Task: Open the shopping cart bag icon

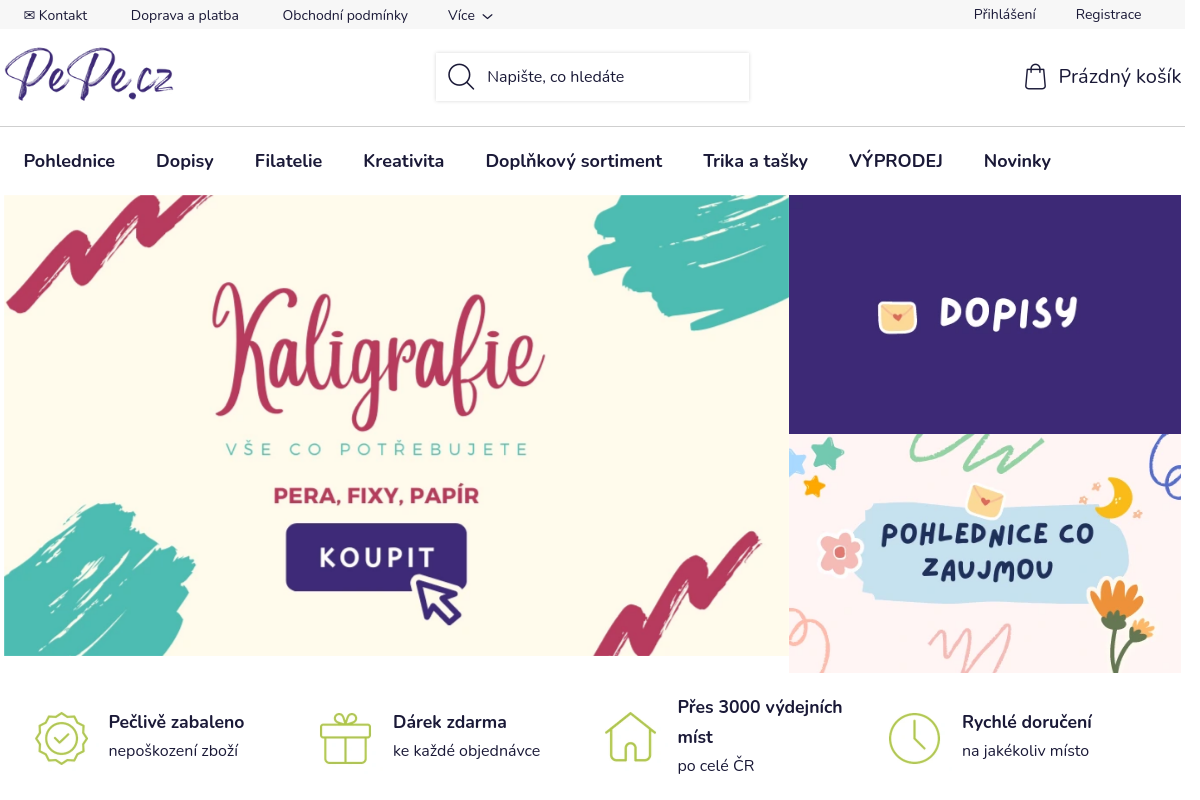Action: (1035, 77)
